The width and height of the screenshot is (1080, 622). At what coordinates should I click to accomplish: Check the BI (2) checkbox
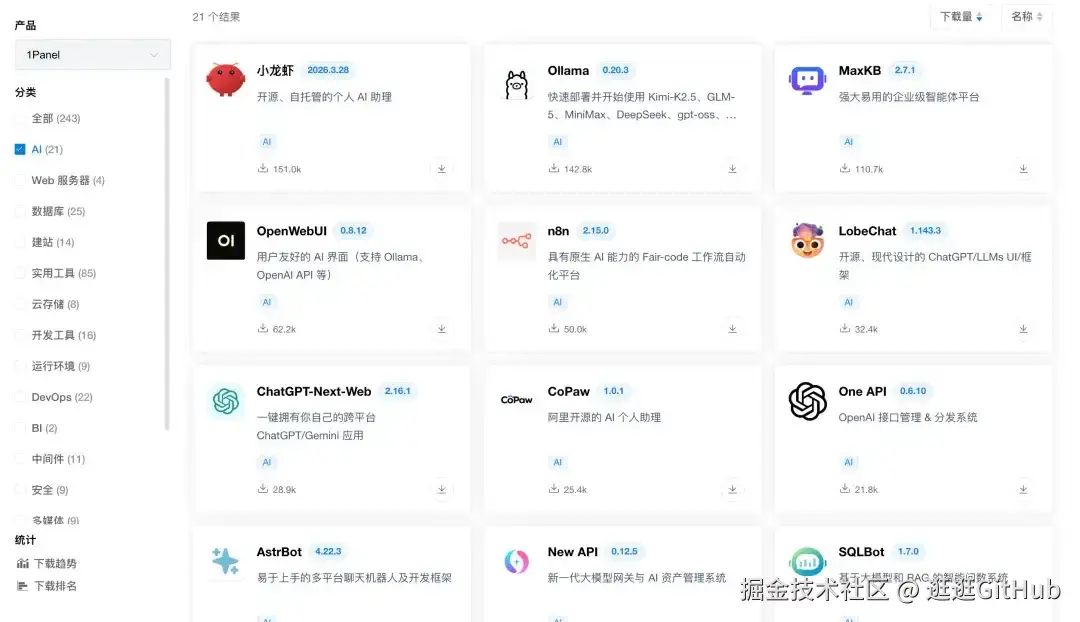point(20,428)
